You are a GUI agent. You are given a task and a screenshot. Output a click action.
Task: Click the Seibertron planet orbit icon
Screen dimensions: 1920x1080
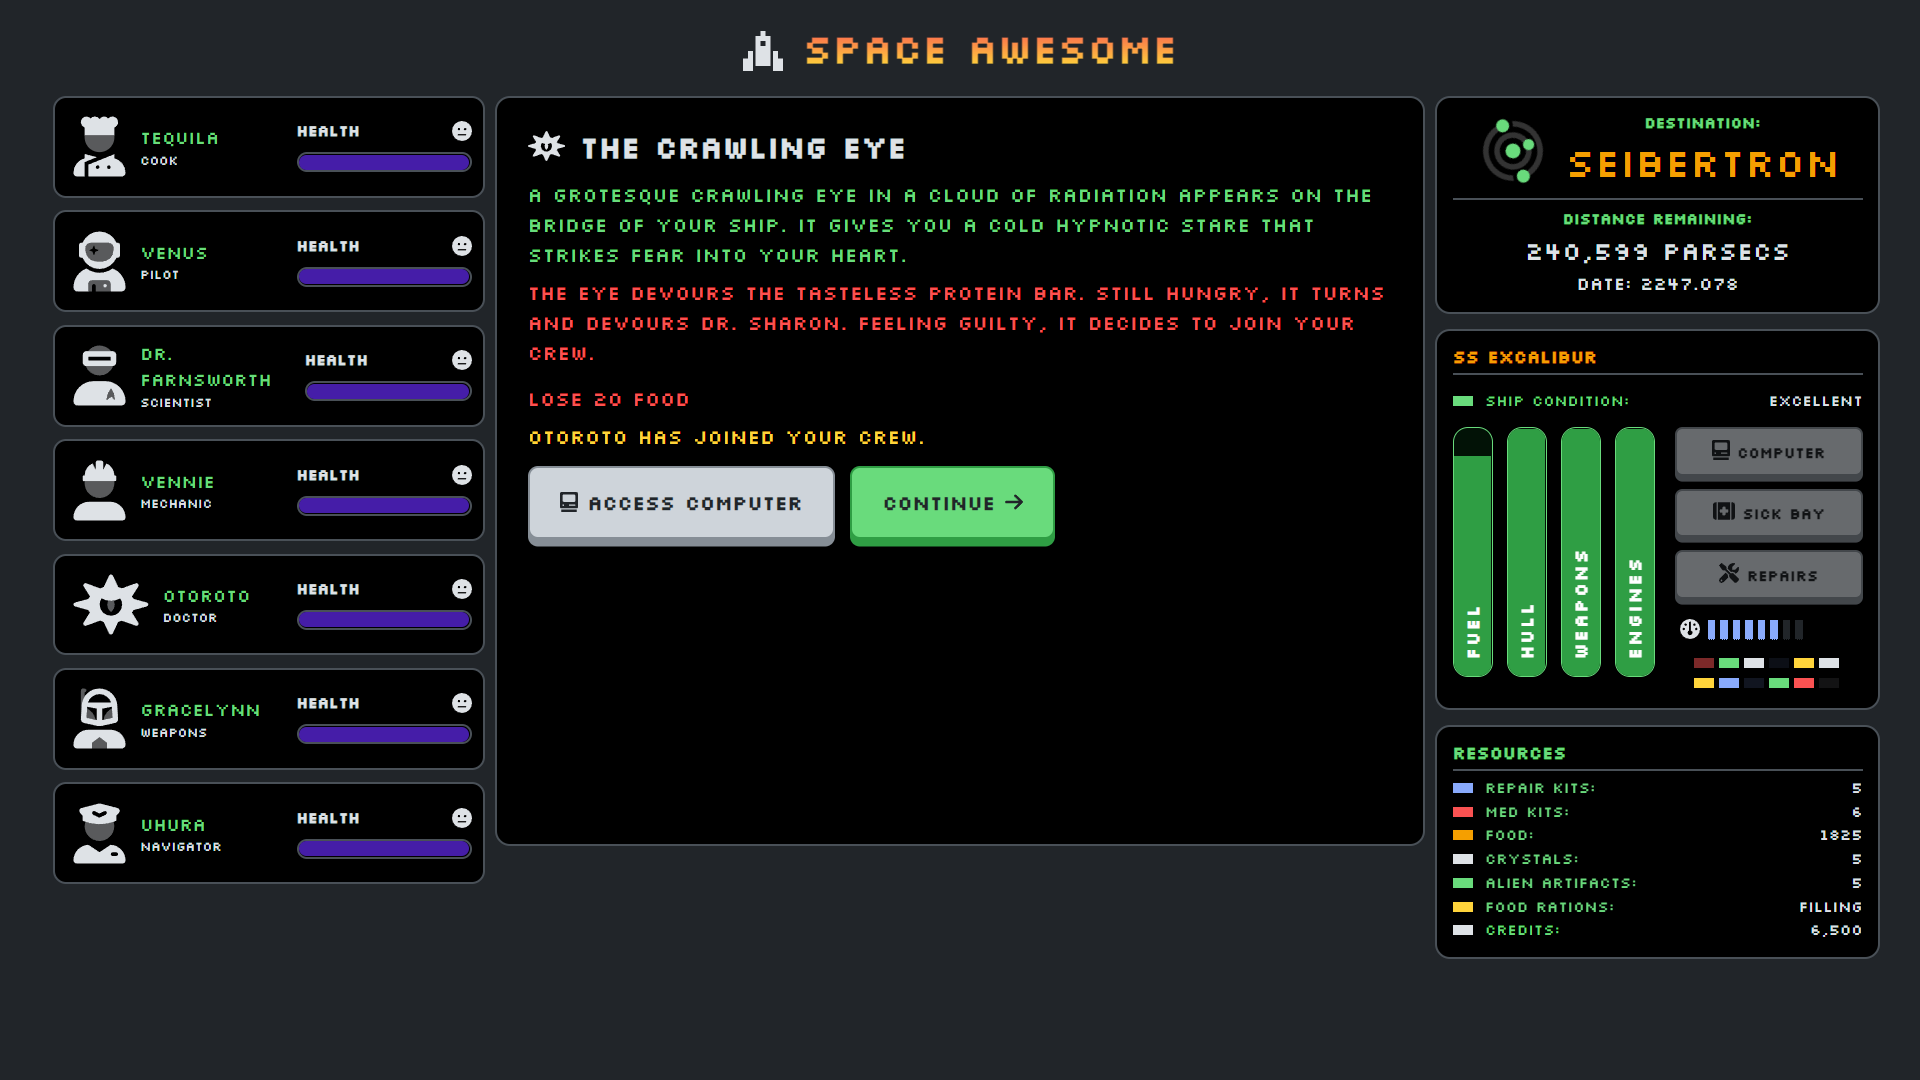1512,151
